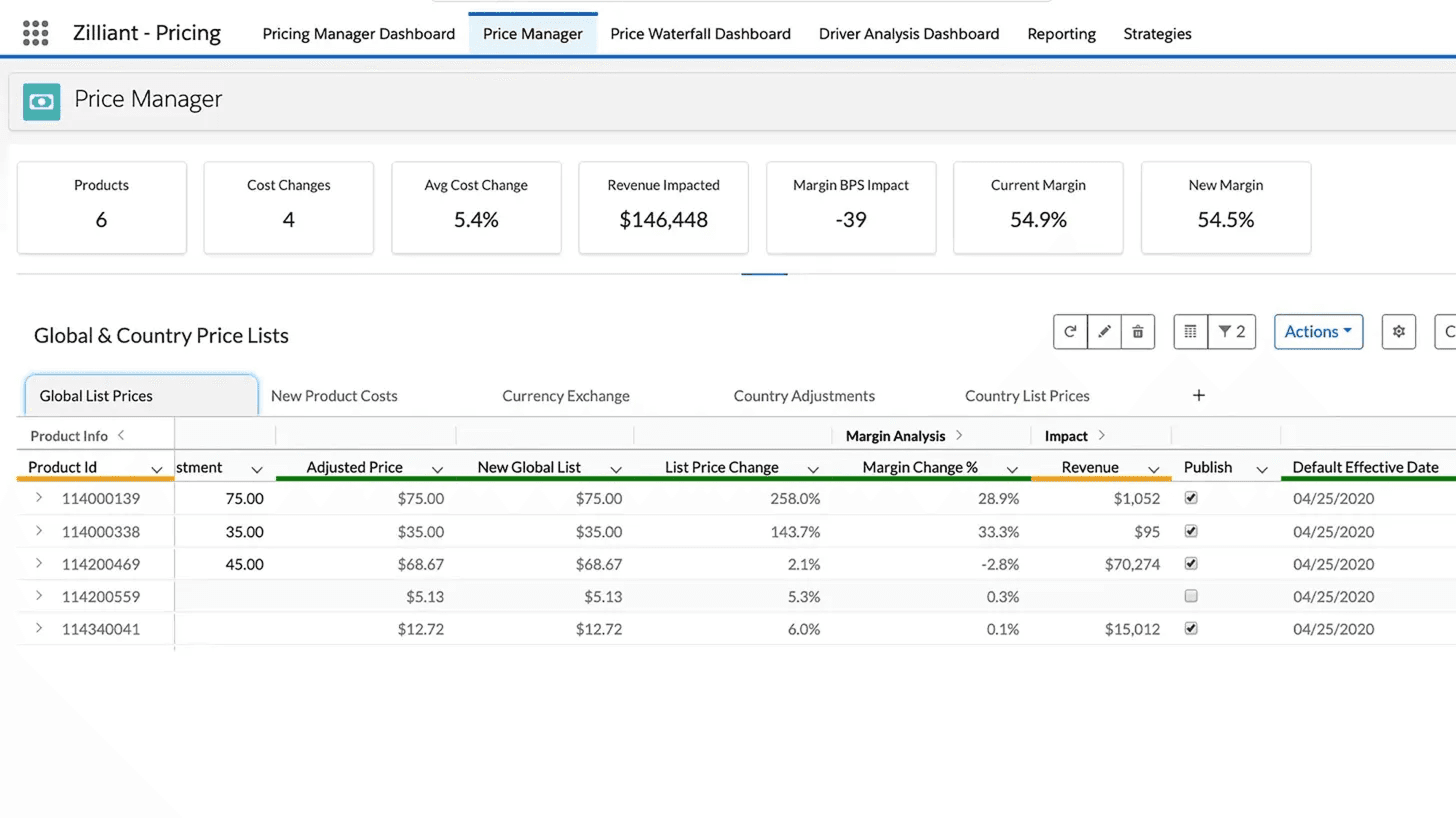Click the Zilliant - Pricing app name

point(147,33)
